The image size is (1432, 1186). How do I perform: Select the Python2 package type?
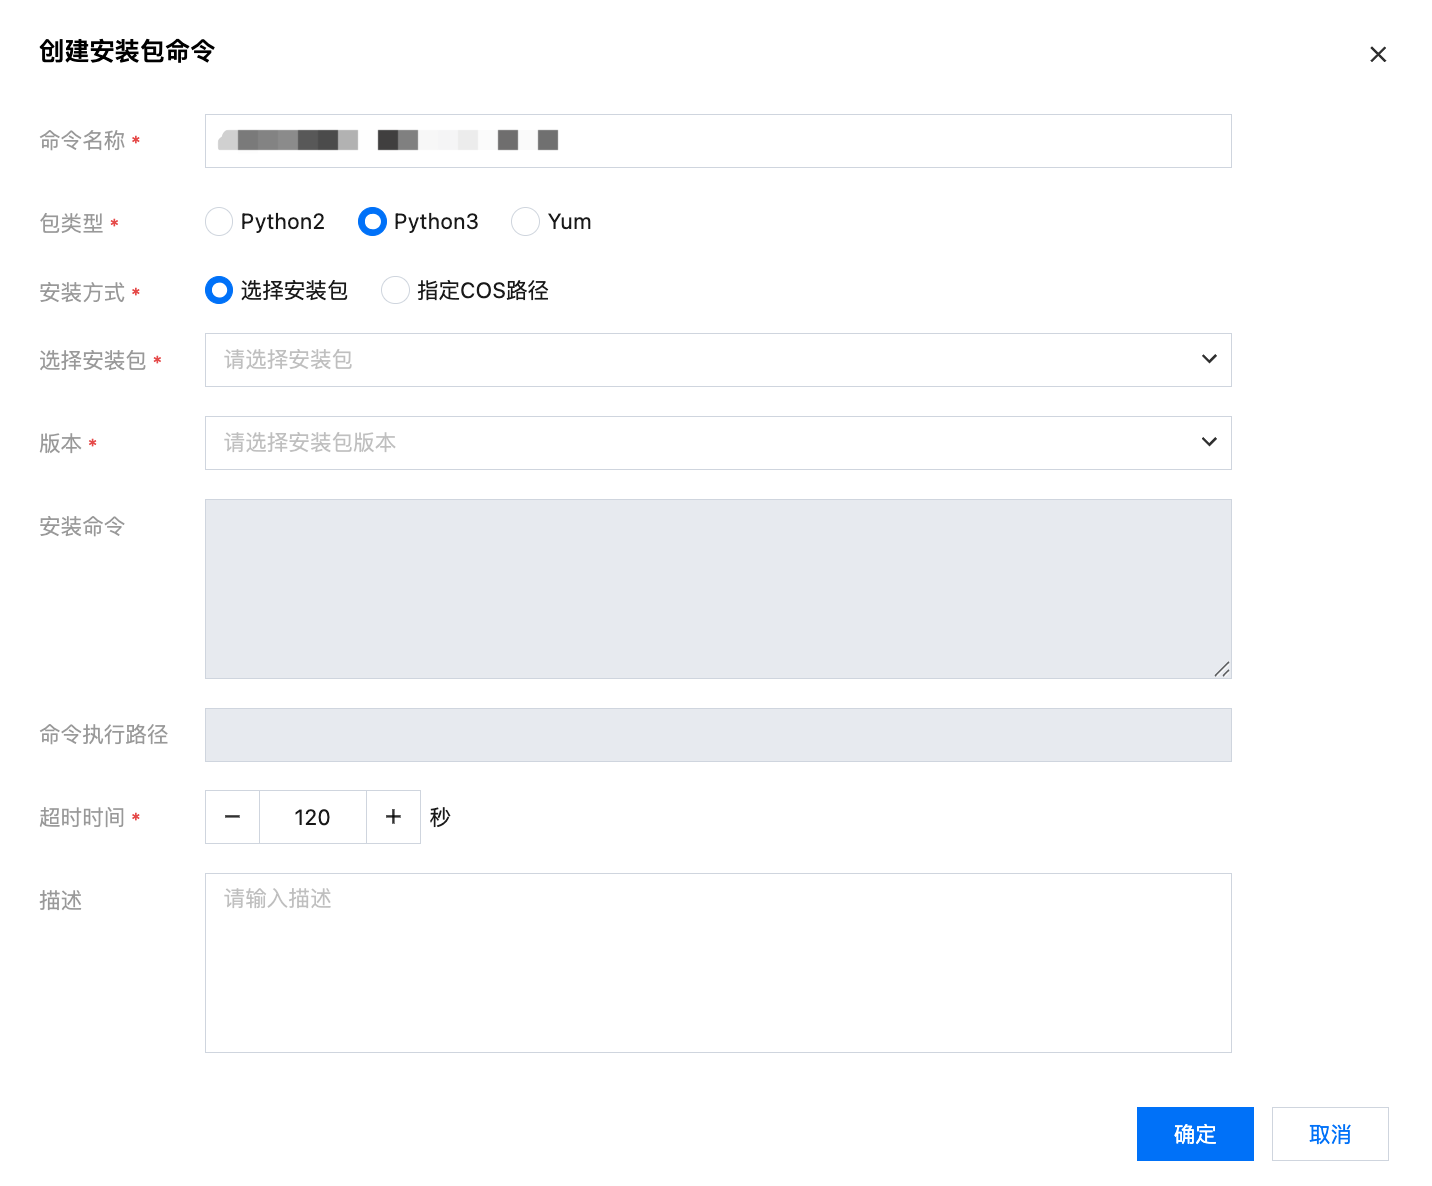(219, 222)
